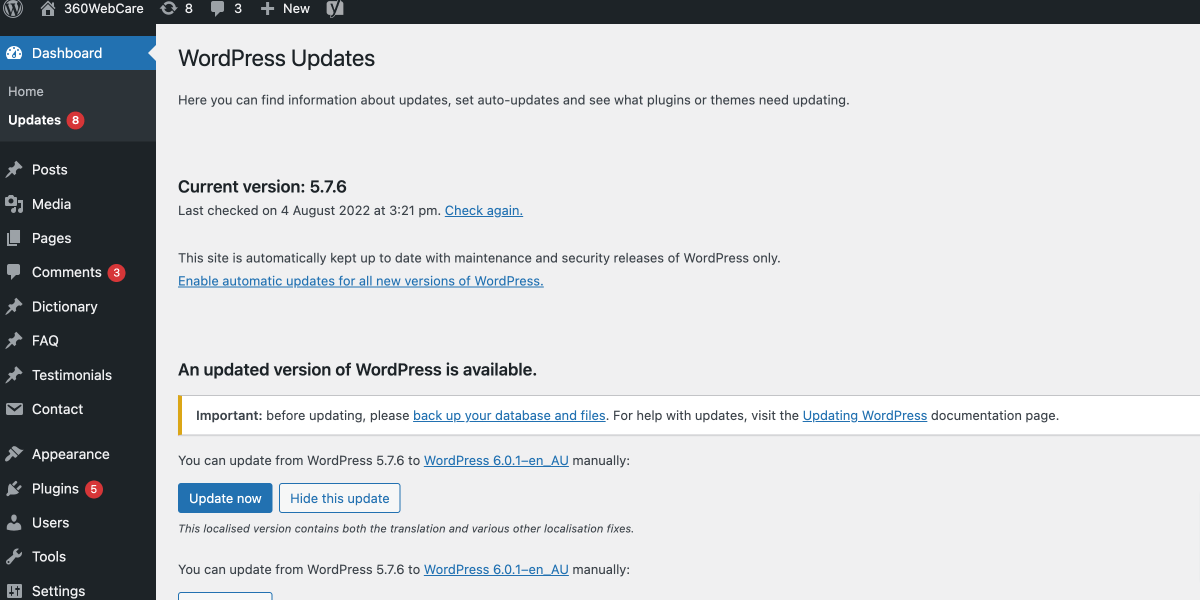Open the Users sidebar icon
The image size is (1200, 600).
pyautogui.click(x=14, y=522)
